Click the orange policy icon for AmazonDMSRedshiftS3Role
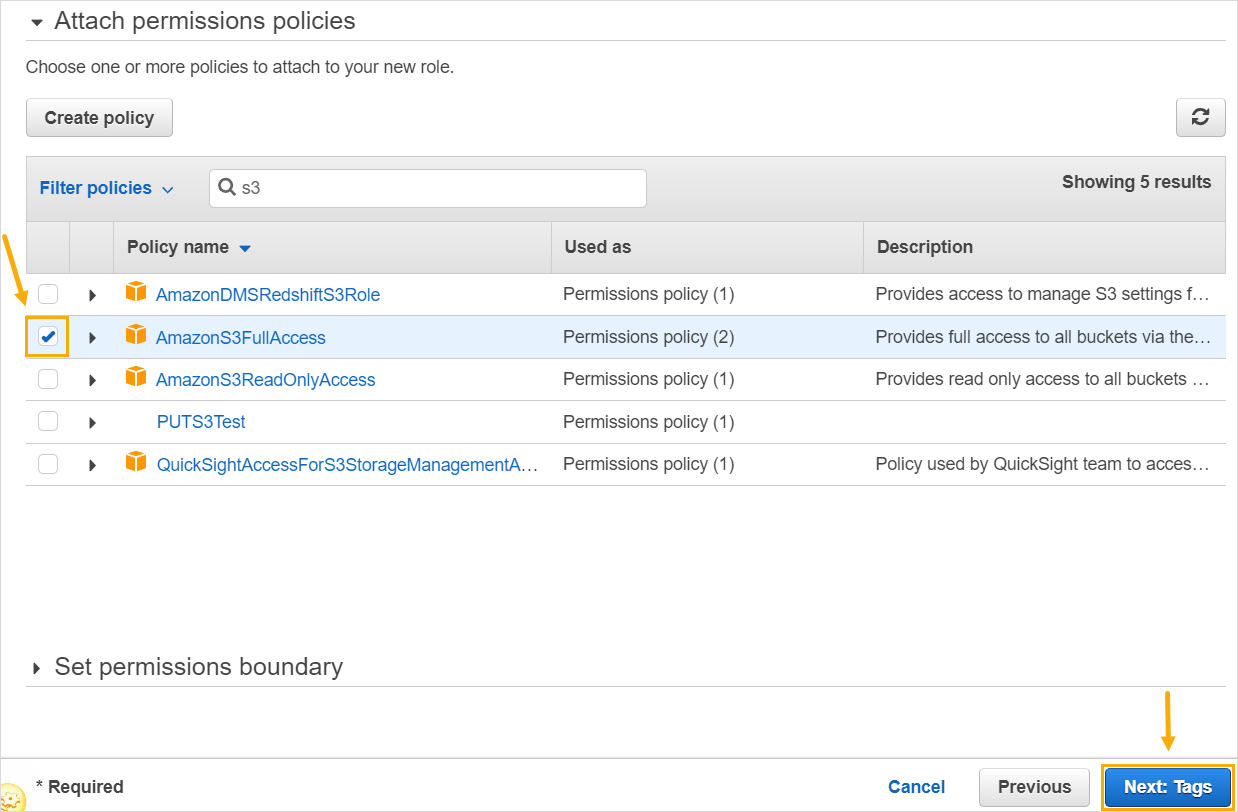Viewport: 1238px width, 812px height. pyautogui.click(x=136, y=293)
